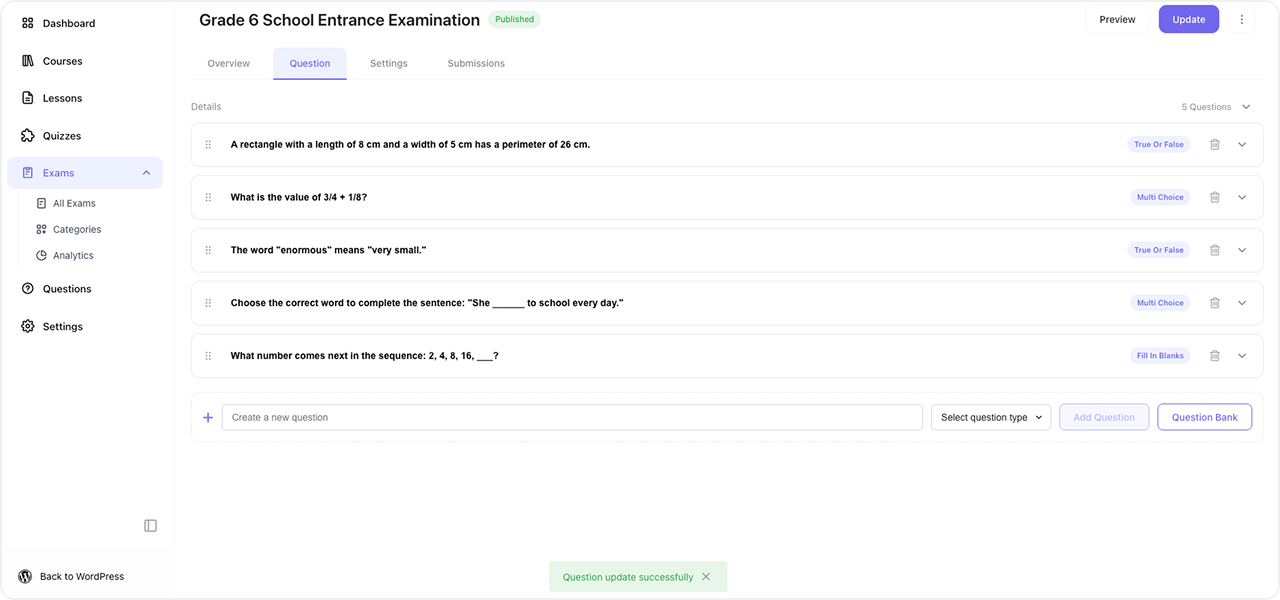The image size is (1280, 600).
Task: Delete the number sequence question
Action: [1215, 356]
